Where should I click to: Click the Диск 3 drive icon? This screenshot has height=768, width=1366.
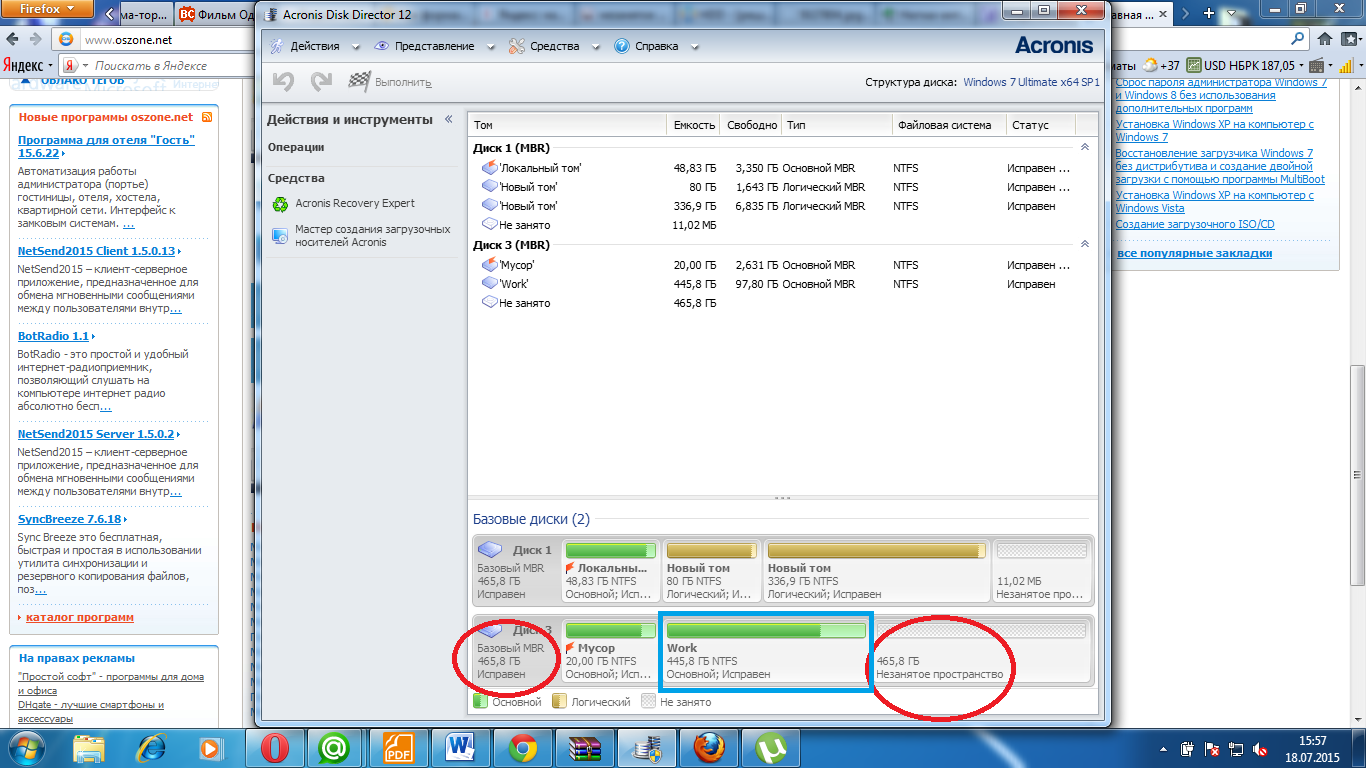pyautogui.click(x=491, y=630)
